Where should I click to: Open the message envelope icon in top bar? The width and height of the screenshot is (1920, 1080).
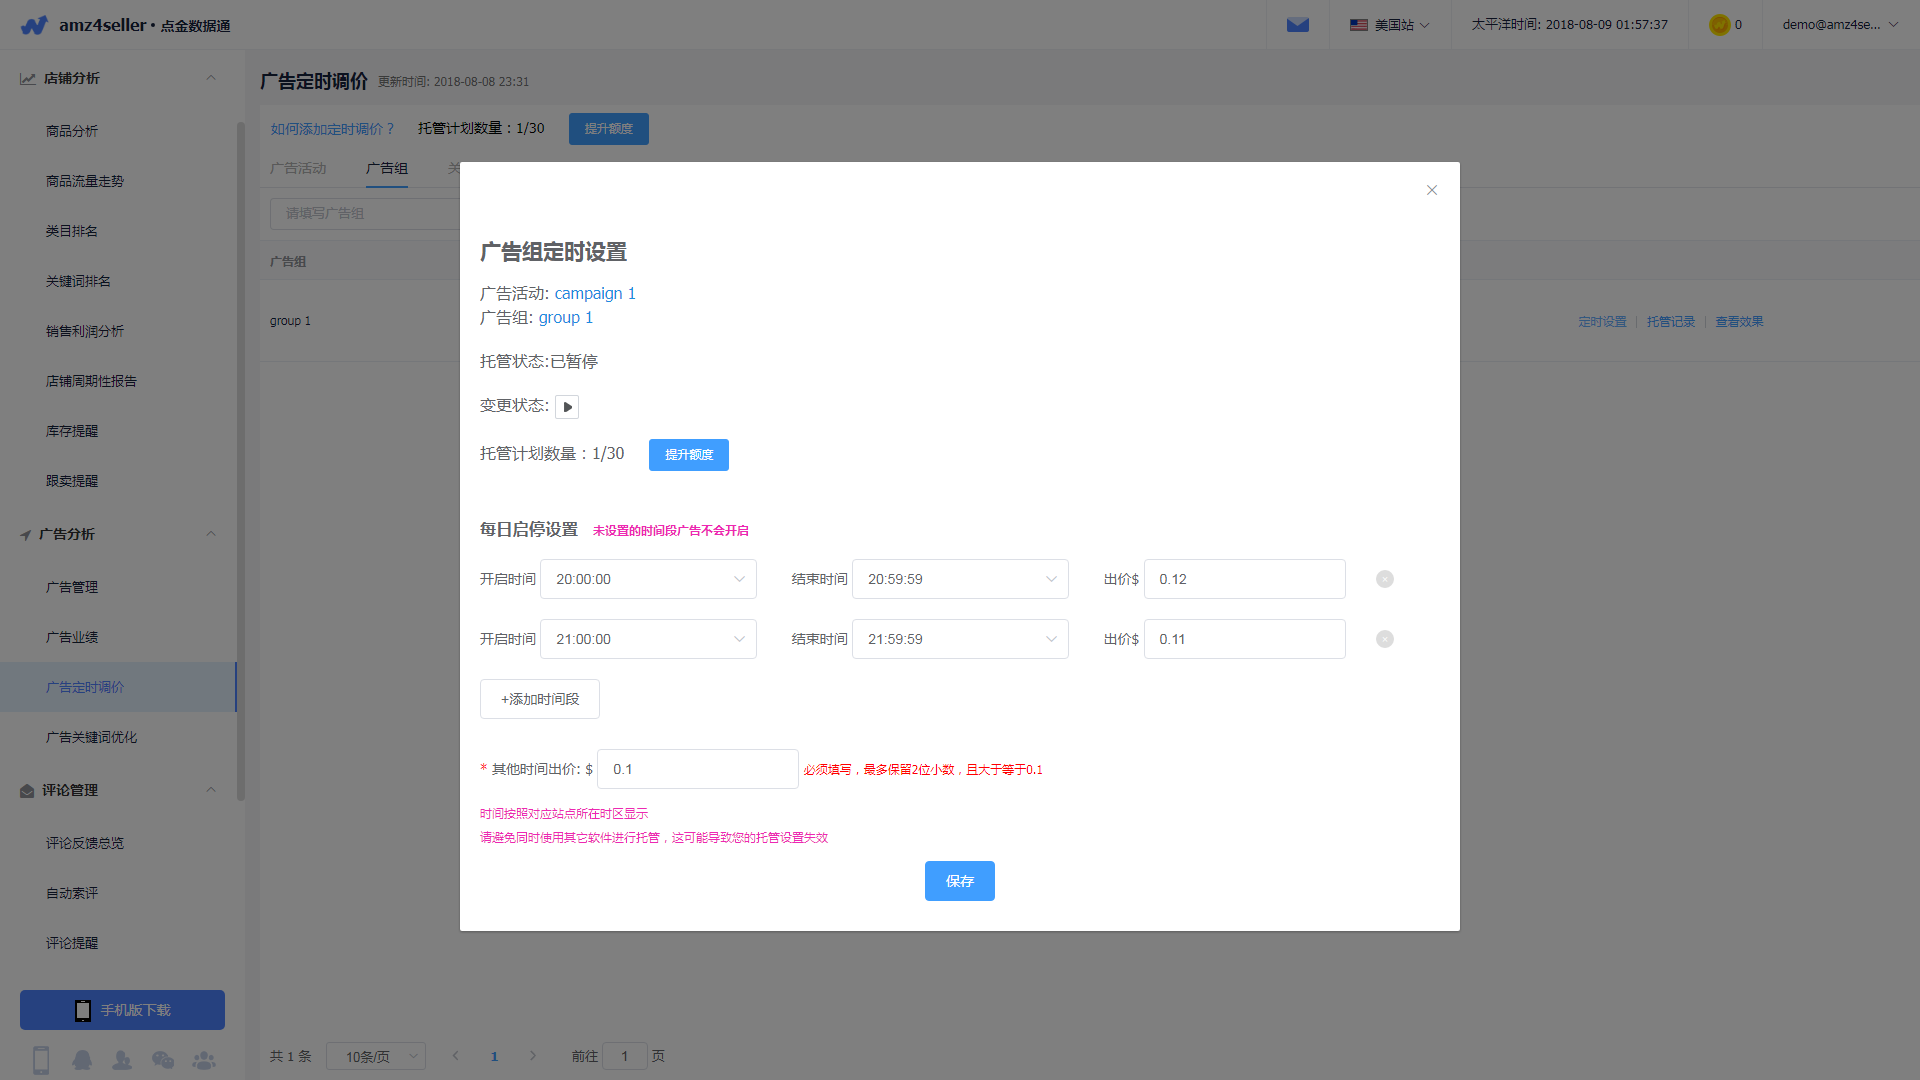(1297, 24)
